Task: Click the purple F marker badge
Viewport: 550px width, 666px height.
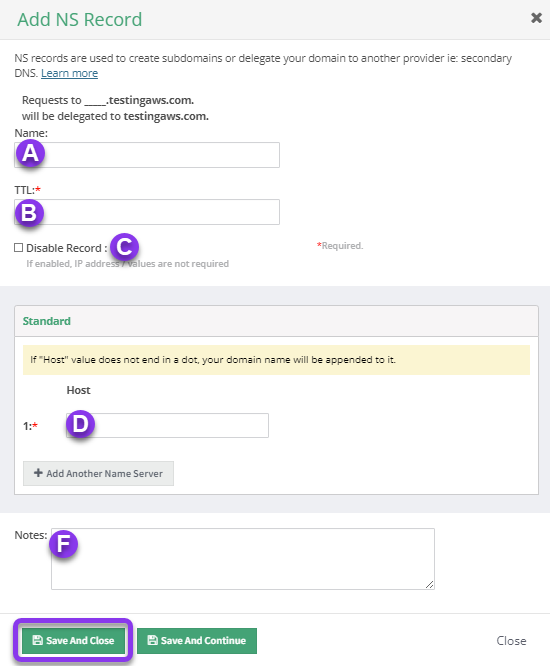Action: (63, 544)
